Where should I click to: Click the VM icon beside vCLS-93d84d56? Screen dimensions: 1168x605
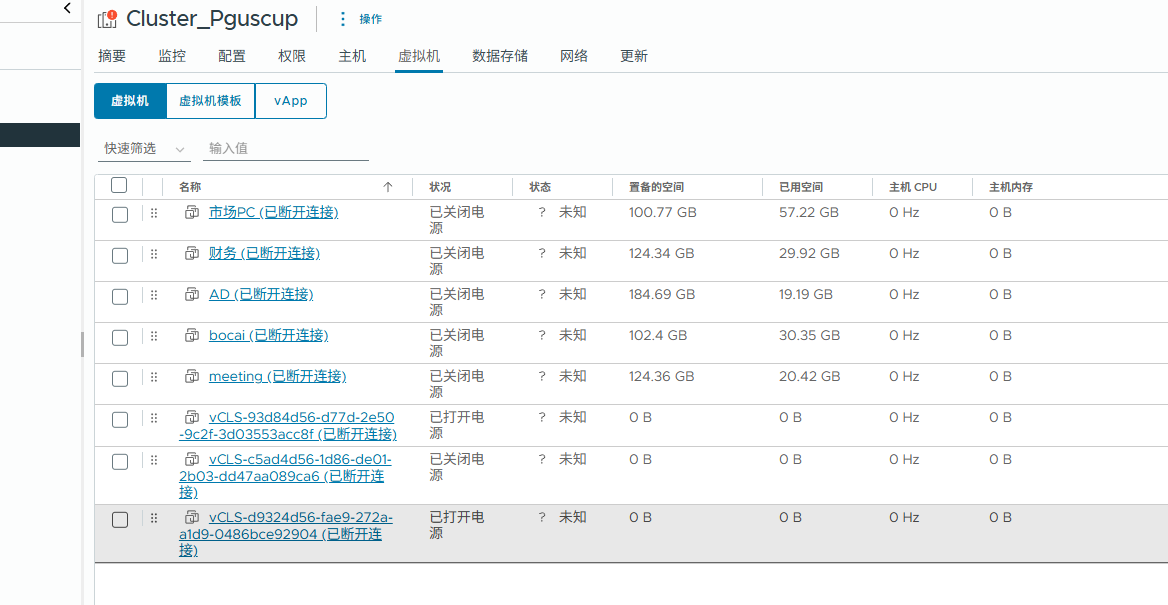(192, 417)
